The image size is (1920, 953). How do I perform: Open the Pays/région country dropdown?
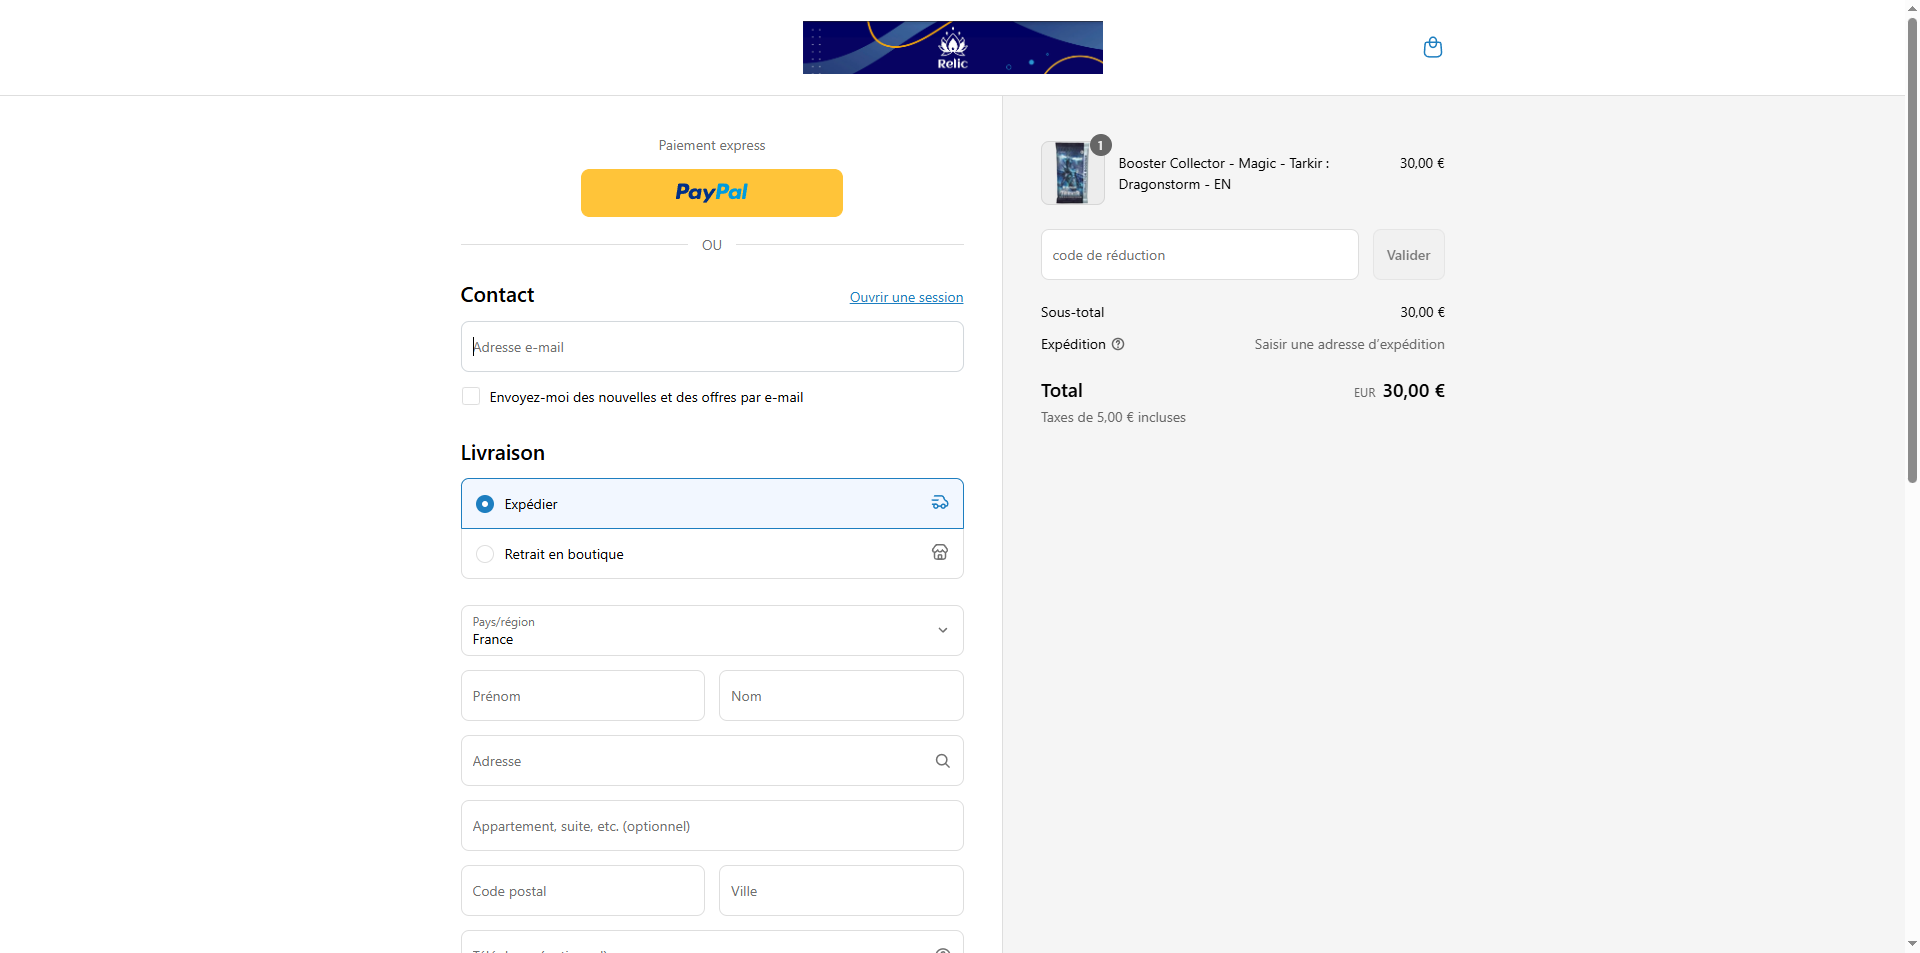tap(700, 631)
